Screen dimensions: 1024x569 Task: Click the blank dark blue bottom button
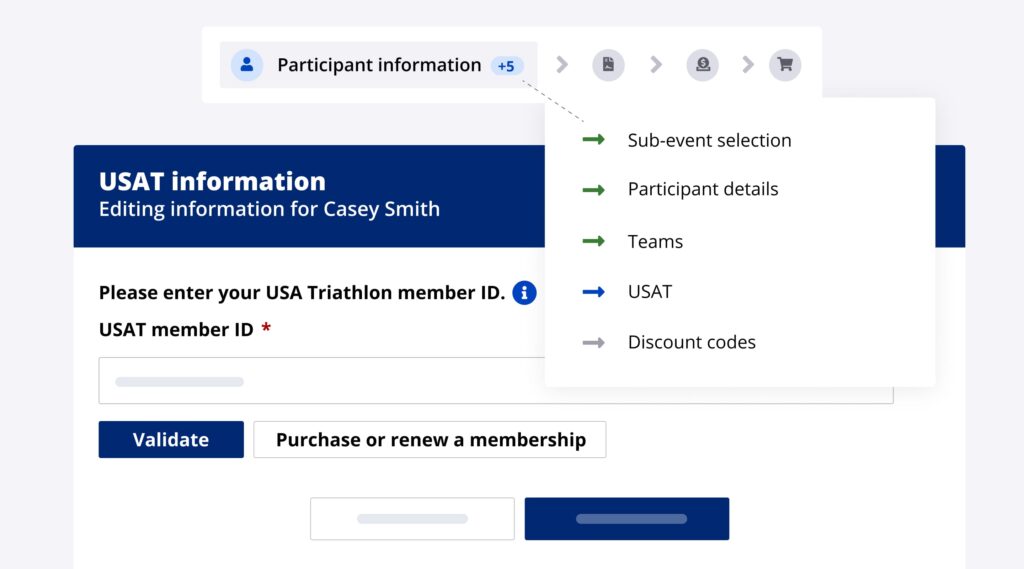(x=627, y=519)
